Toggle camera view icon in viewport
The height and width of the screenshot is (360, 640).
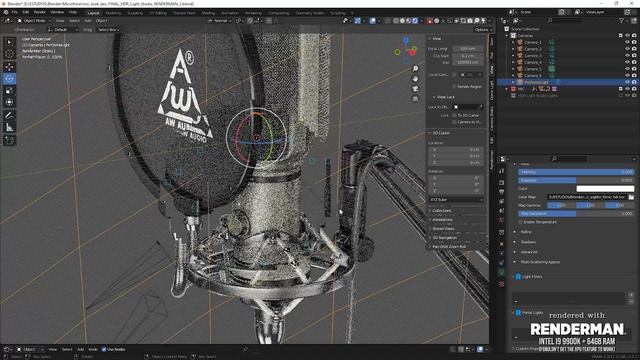click(415, 89)
